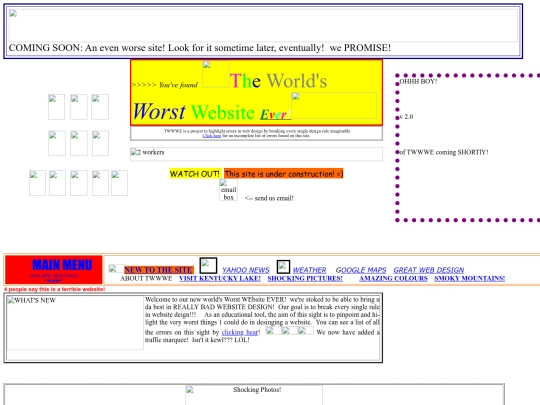Follow the SHOCKING PICTURES! link
Image resolution: width=540 pixels, height=405 pixels.
coord(305,278)
